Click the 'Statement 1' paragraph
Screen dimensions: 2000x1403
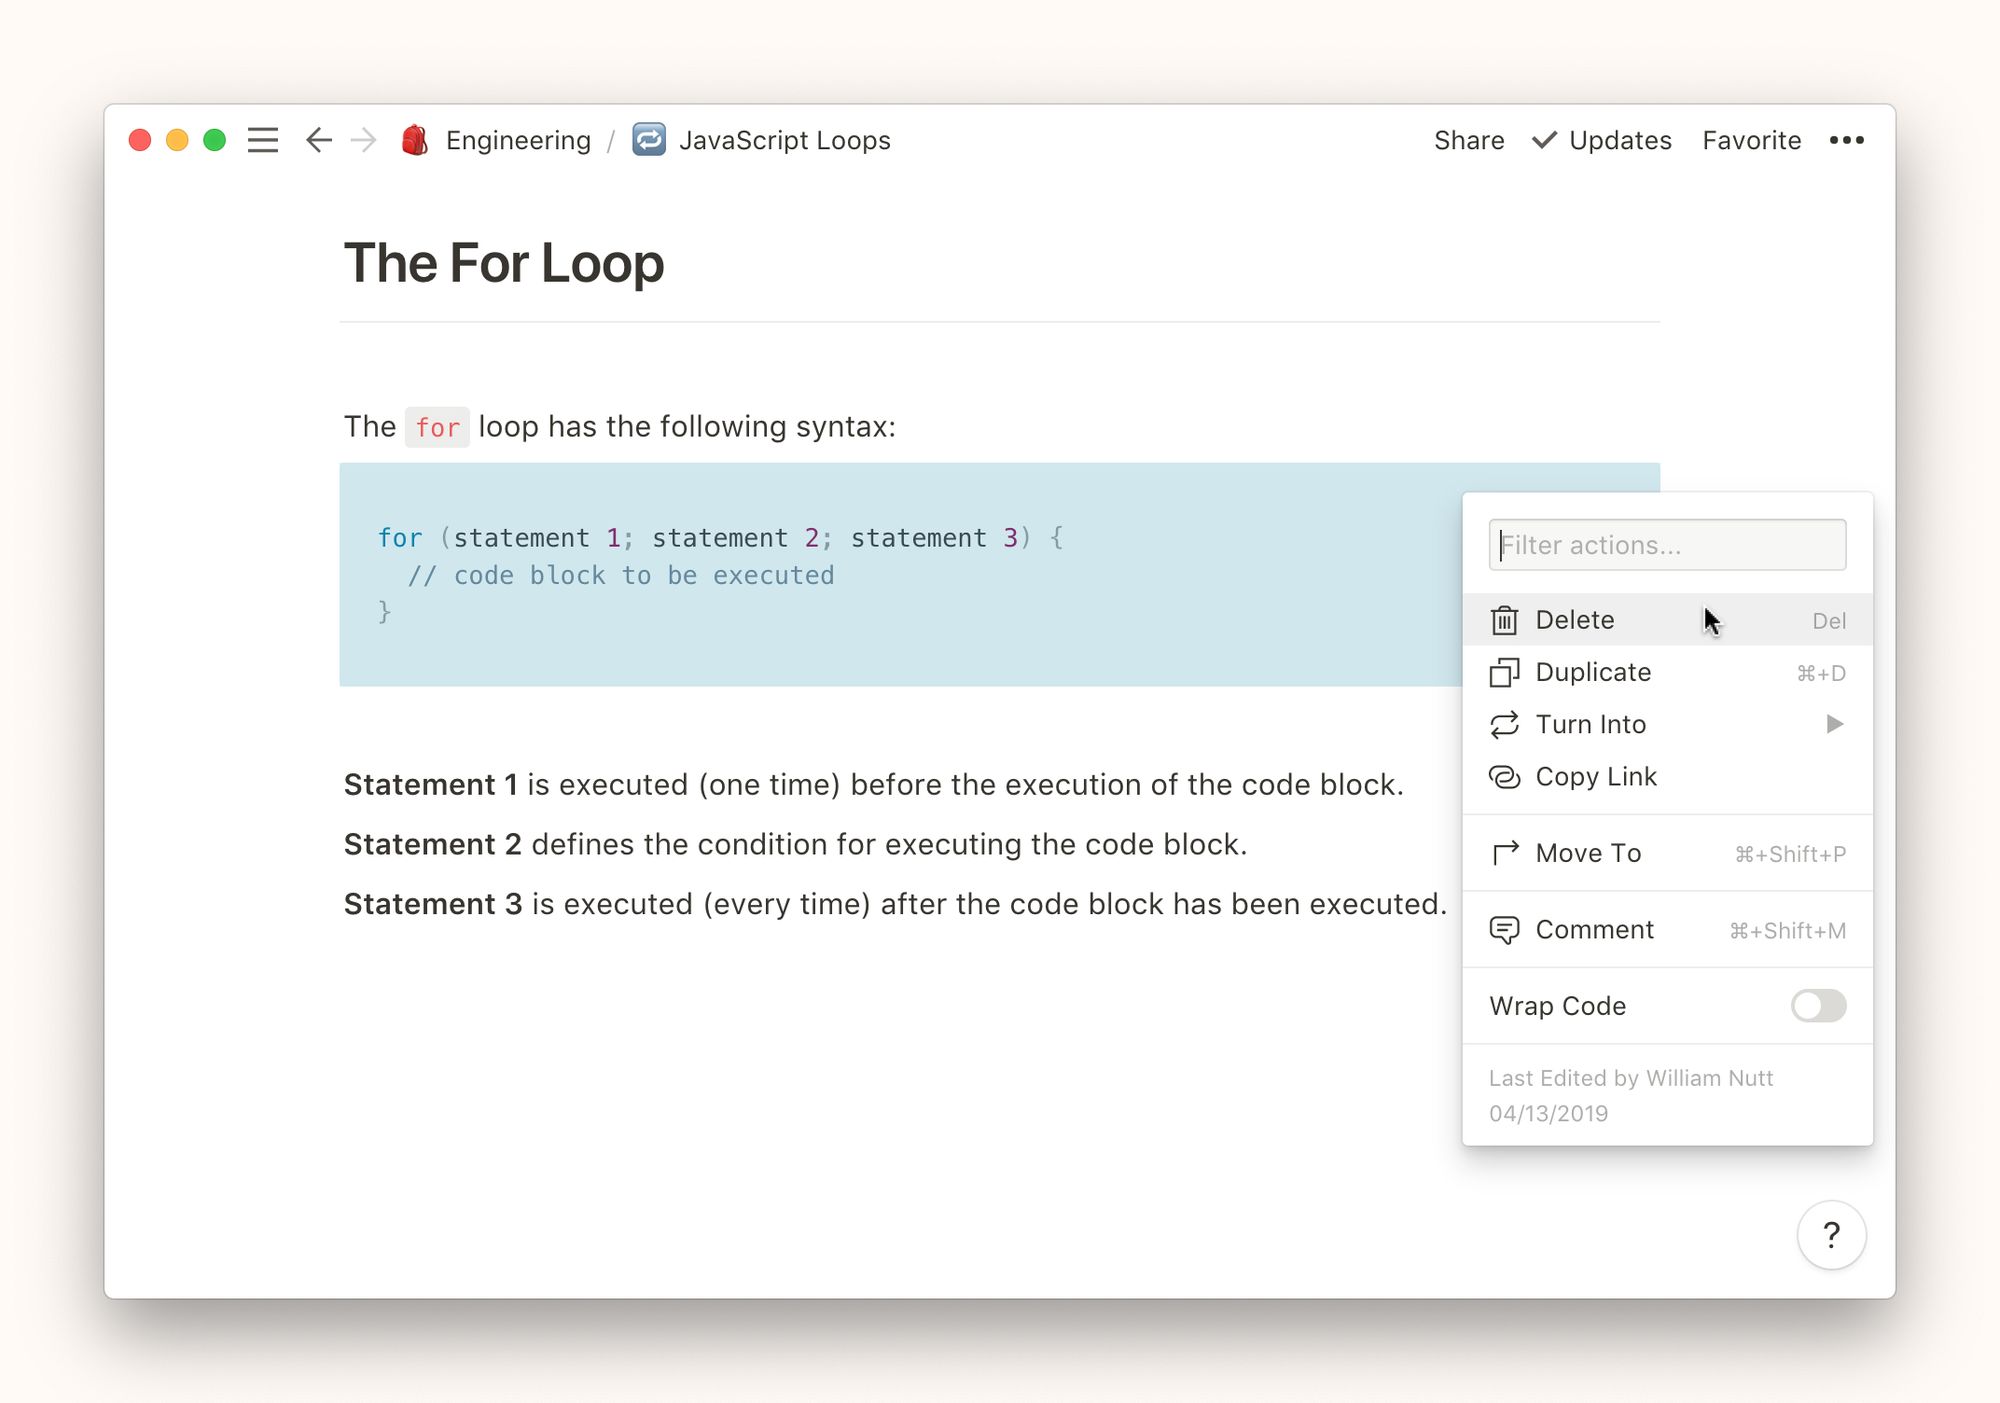coord(874,785)
